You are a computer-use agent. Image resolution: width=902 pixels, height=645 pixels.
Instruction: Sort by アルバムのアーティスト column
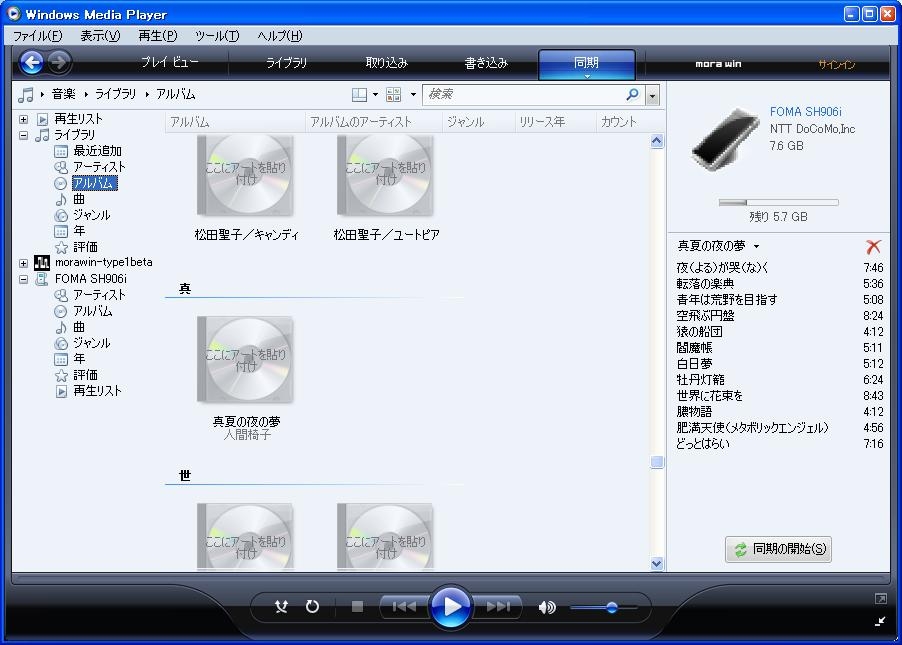pyautogui.click(x=374, y=122)
